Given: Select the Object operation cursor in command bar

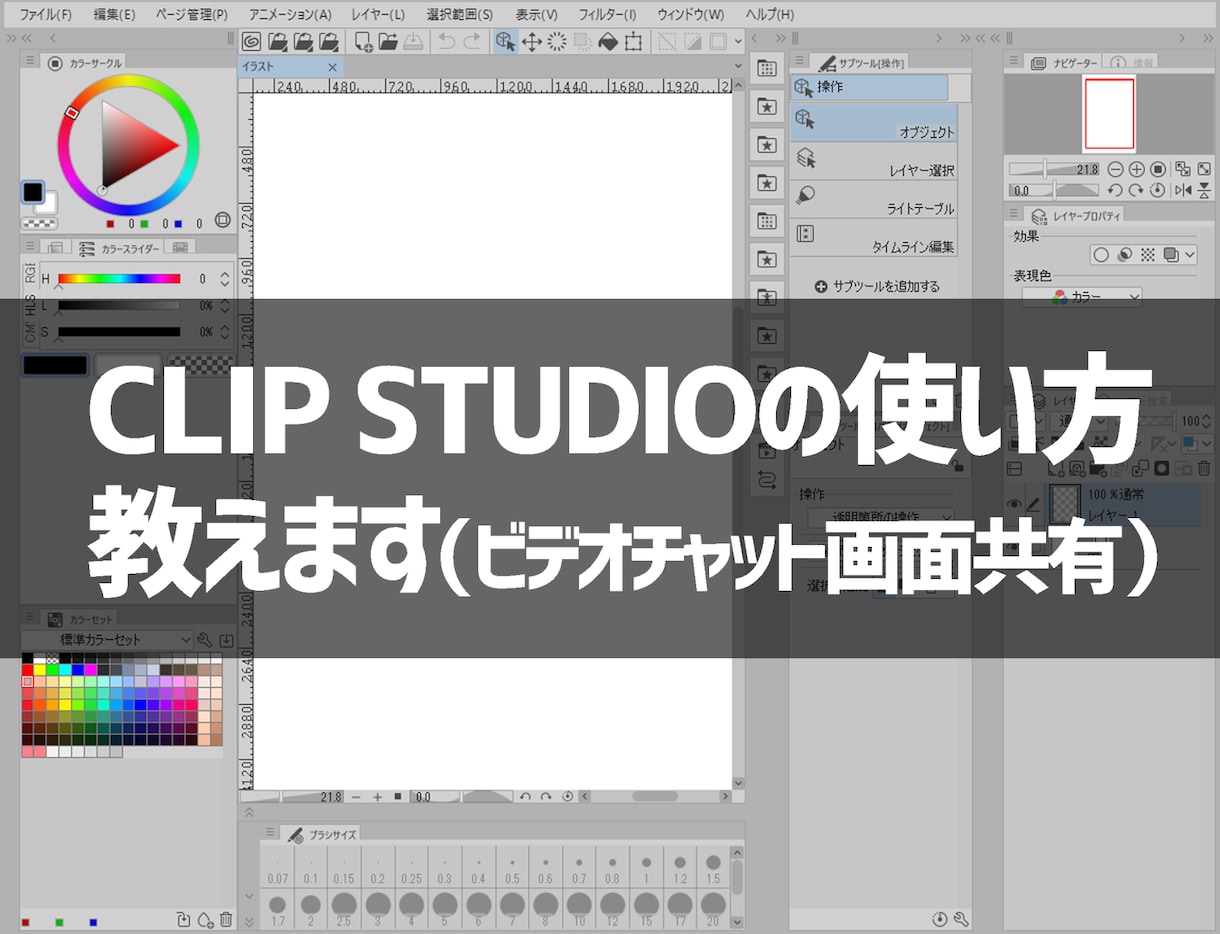Looking at the screenshot, I should [506, 41].
